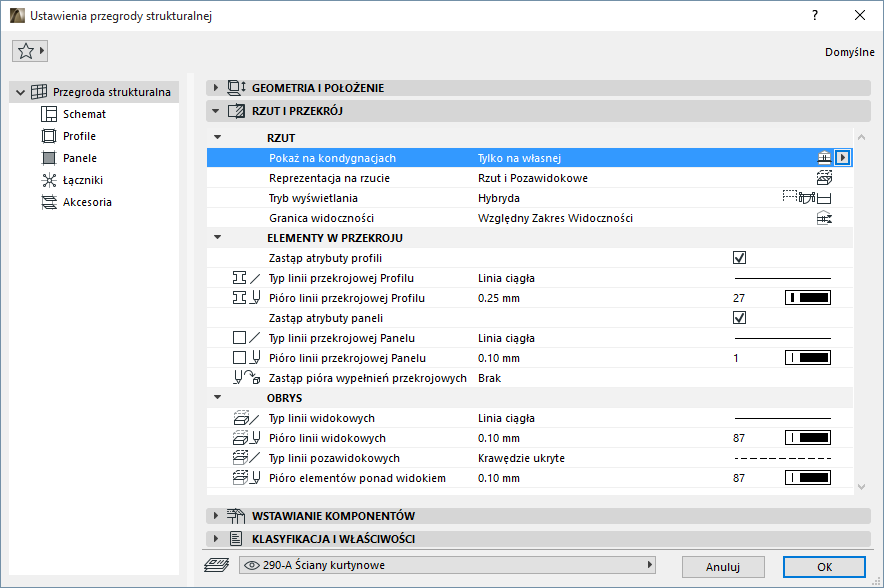The image size is (884, 588).
Task: Click the Brak value for fill pens
Action: (x=489, y=378)
